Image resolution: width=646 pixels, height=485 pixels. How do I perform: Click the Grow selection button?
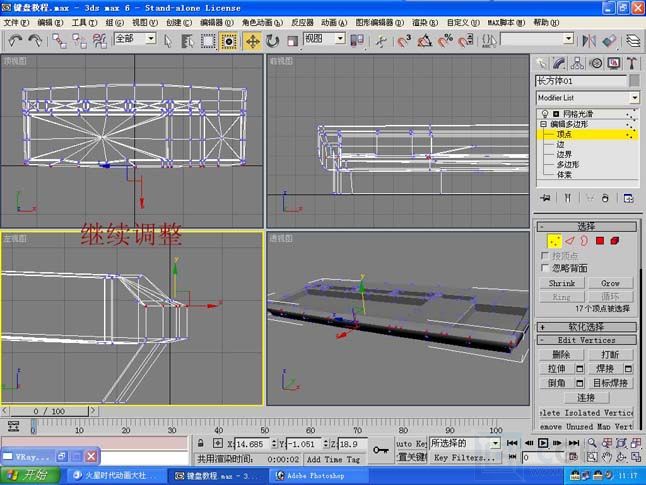(x=610, y=283)
